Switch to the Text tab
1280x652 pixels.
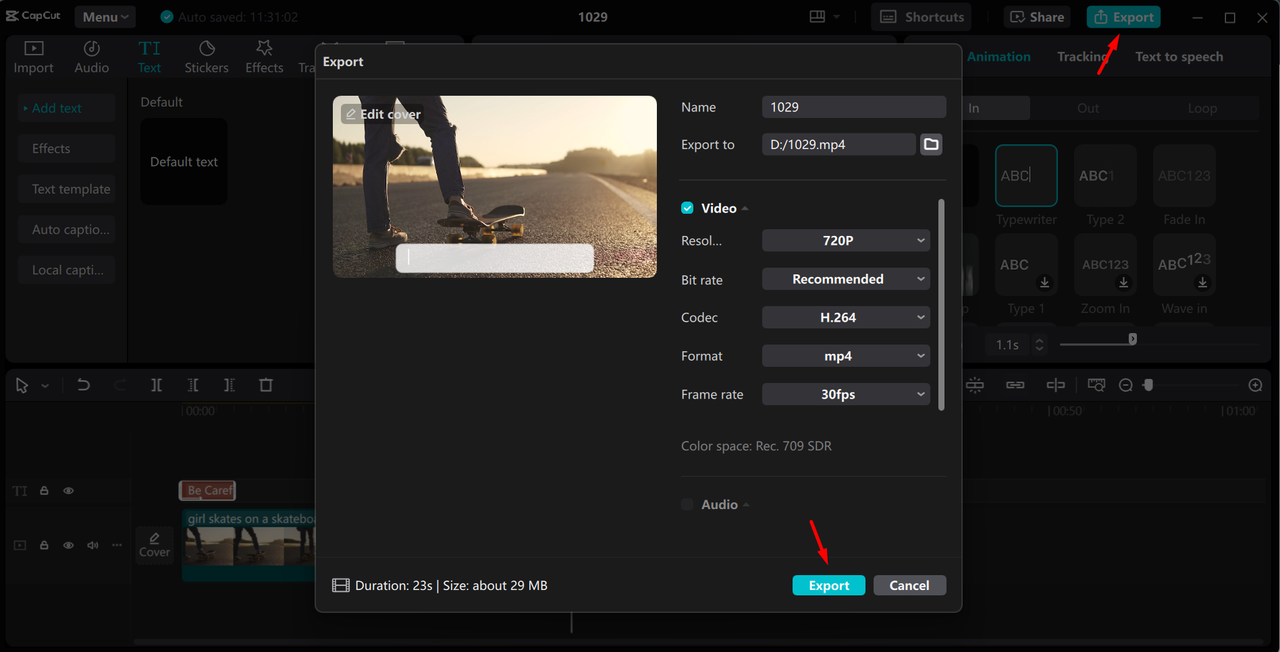click(149, 58)
